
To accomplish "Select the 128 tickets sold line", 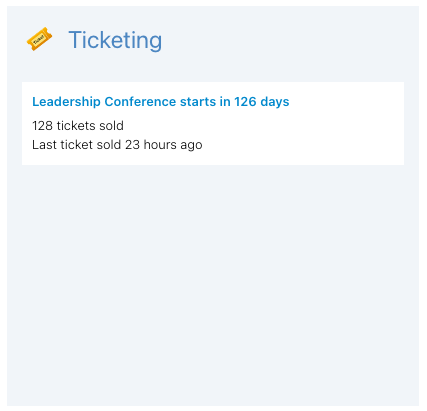I will click(x=78, y=126).
